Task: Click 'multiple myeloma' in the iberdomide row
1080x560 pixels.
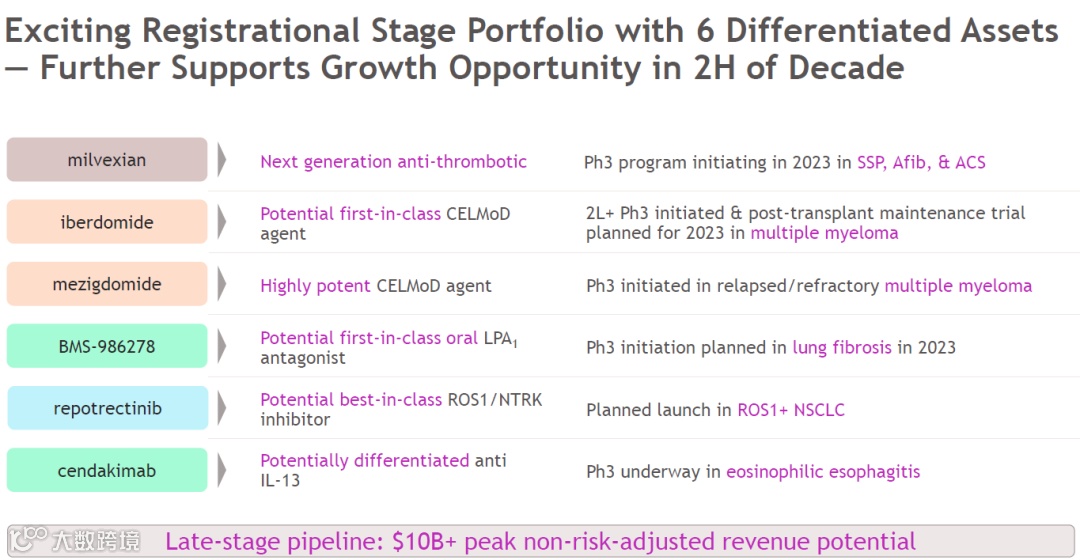Action: click(824, 234)
